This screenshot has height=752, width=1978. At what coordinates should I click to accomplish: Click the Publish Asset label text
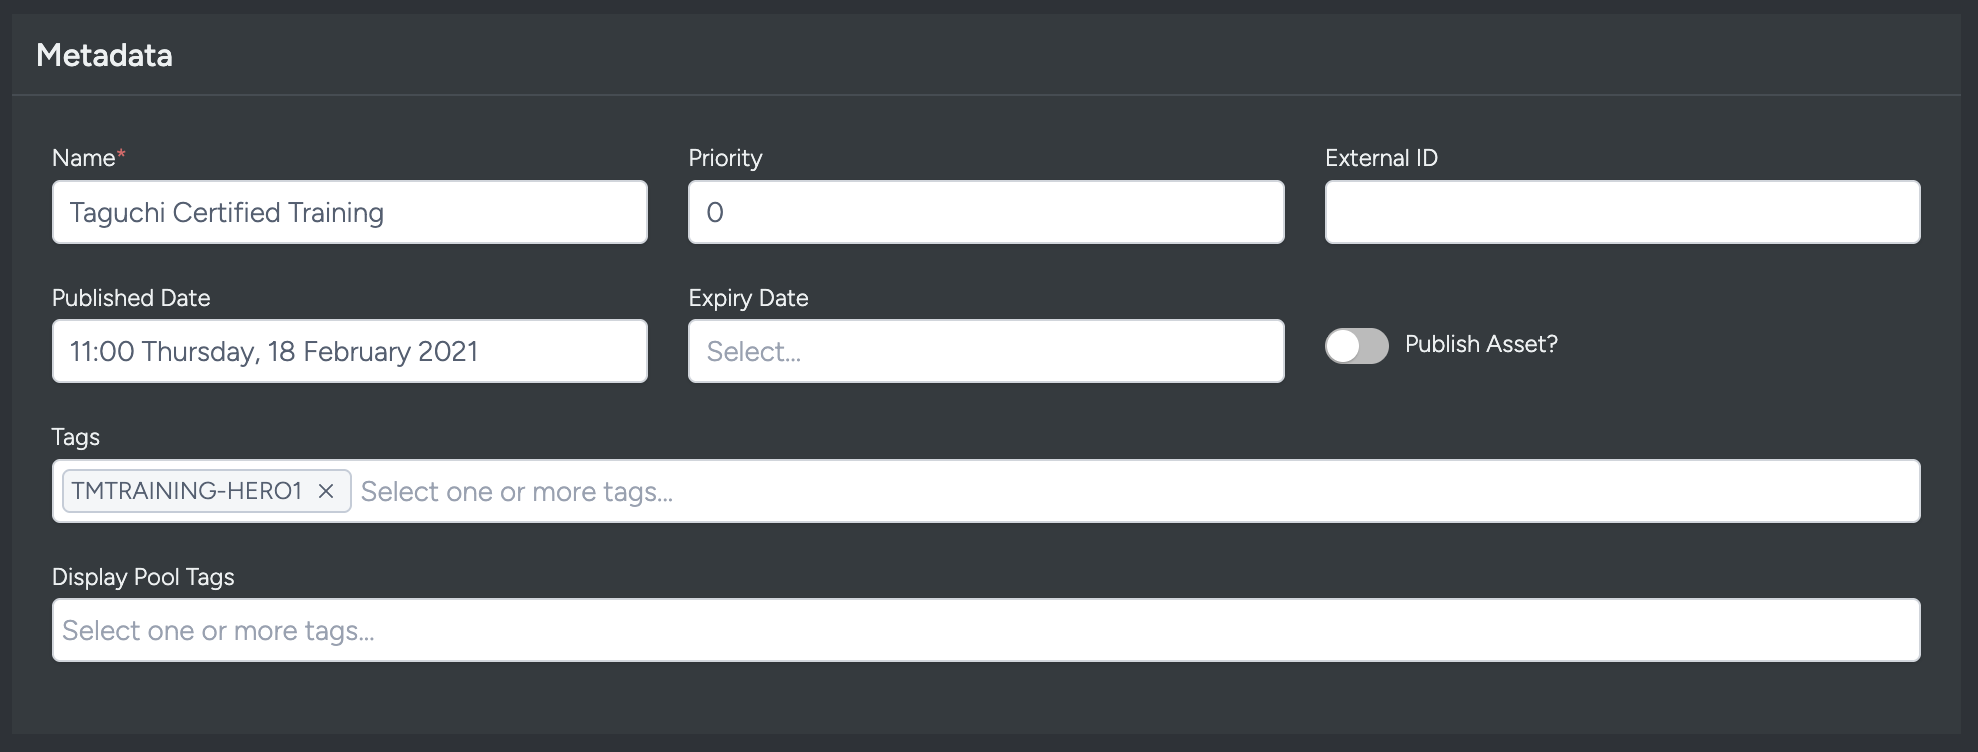tap(1480, 344)
